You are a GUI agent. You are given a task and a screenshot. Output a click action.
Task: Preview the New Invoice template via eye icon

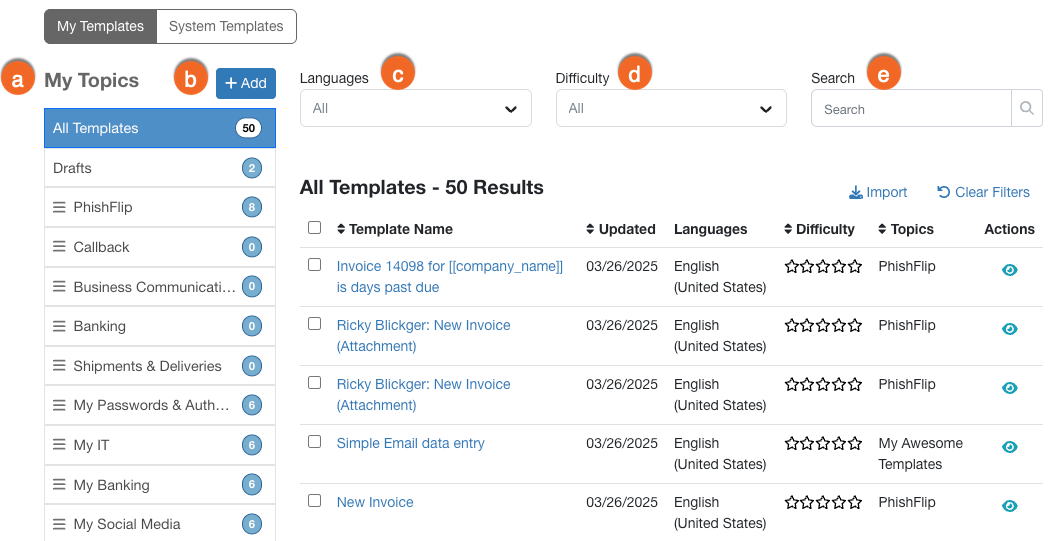(1009, 506)
